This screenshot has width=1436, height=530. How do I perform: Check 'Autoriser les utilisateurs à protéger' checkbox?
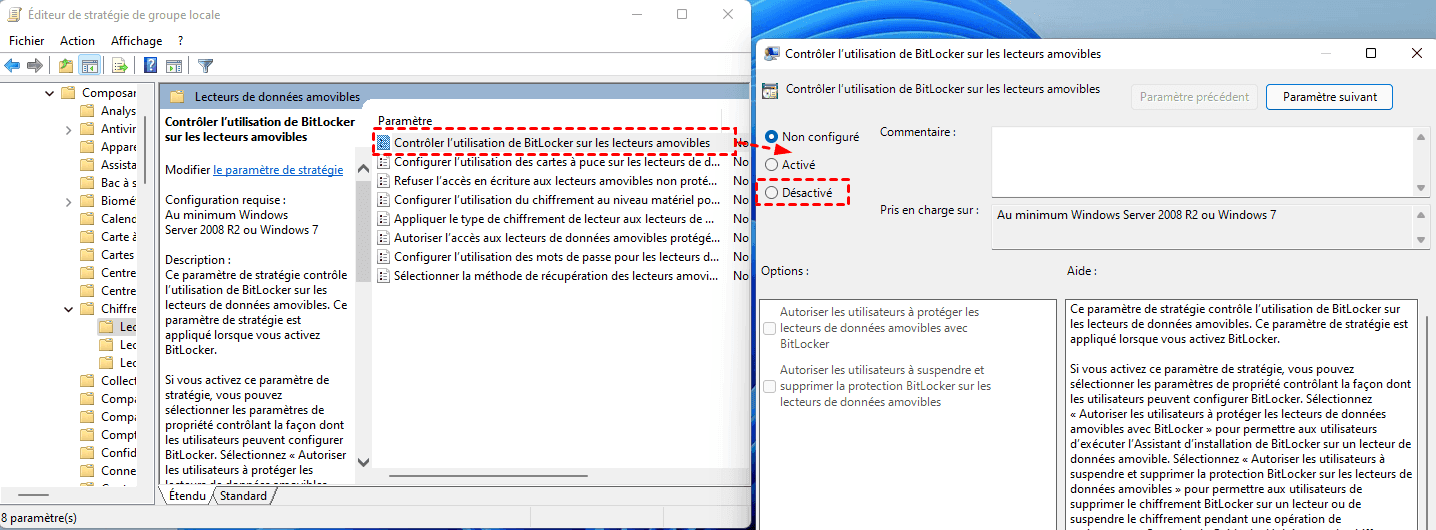[x=769, y=328]
